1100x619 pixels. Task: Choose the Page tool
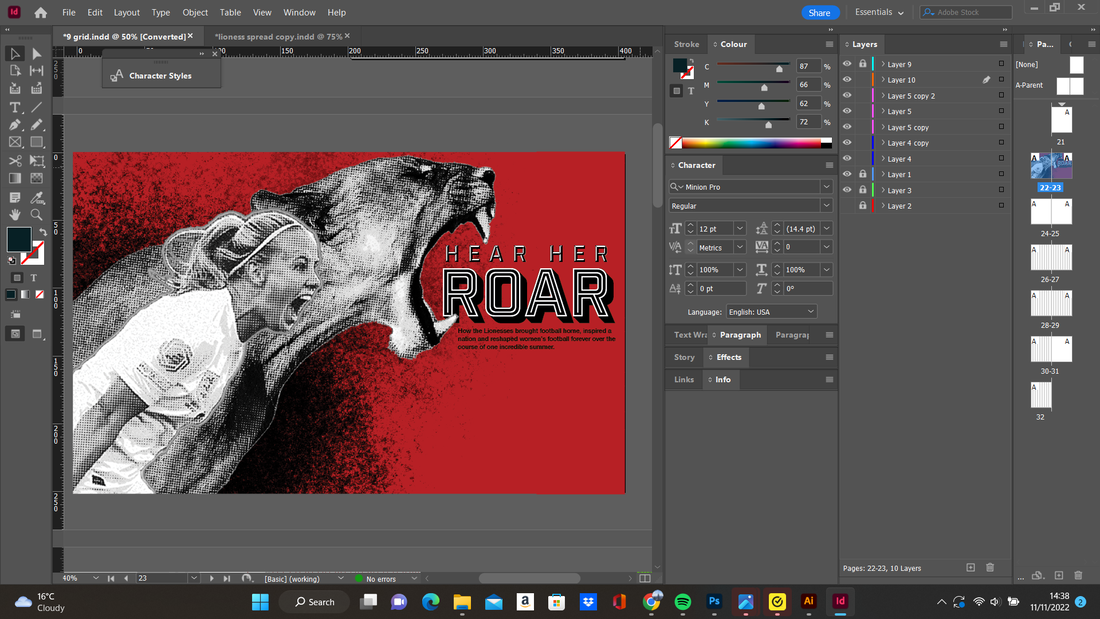15,71
